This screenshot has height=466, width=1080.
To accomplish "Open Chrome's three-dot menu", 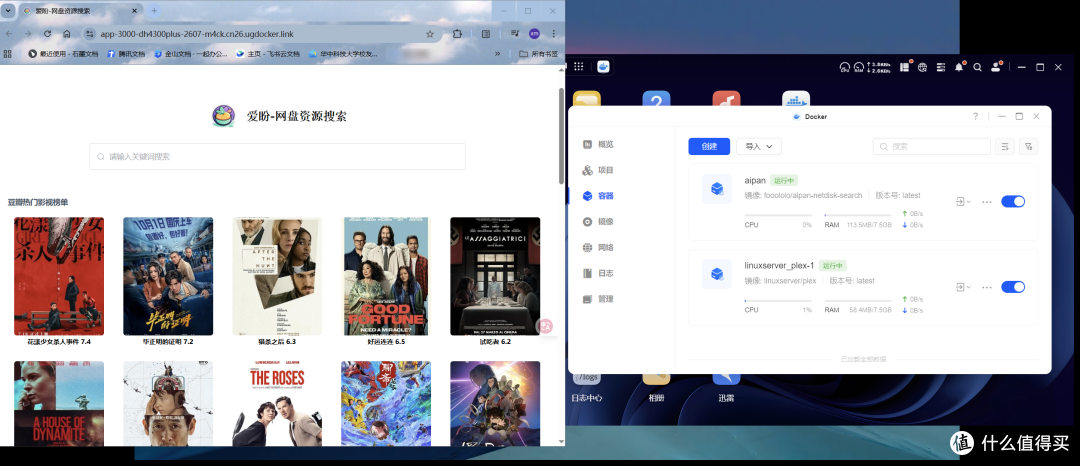I will [554, 34].
